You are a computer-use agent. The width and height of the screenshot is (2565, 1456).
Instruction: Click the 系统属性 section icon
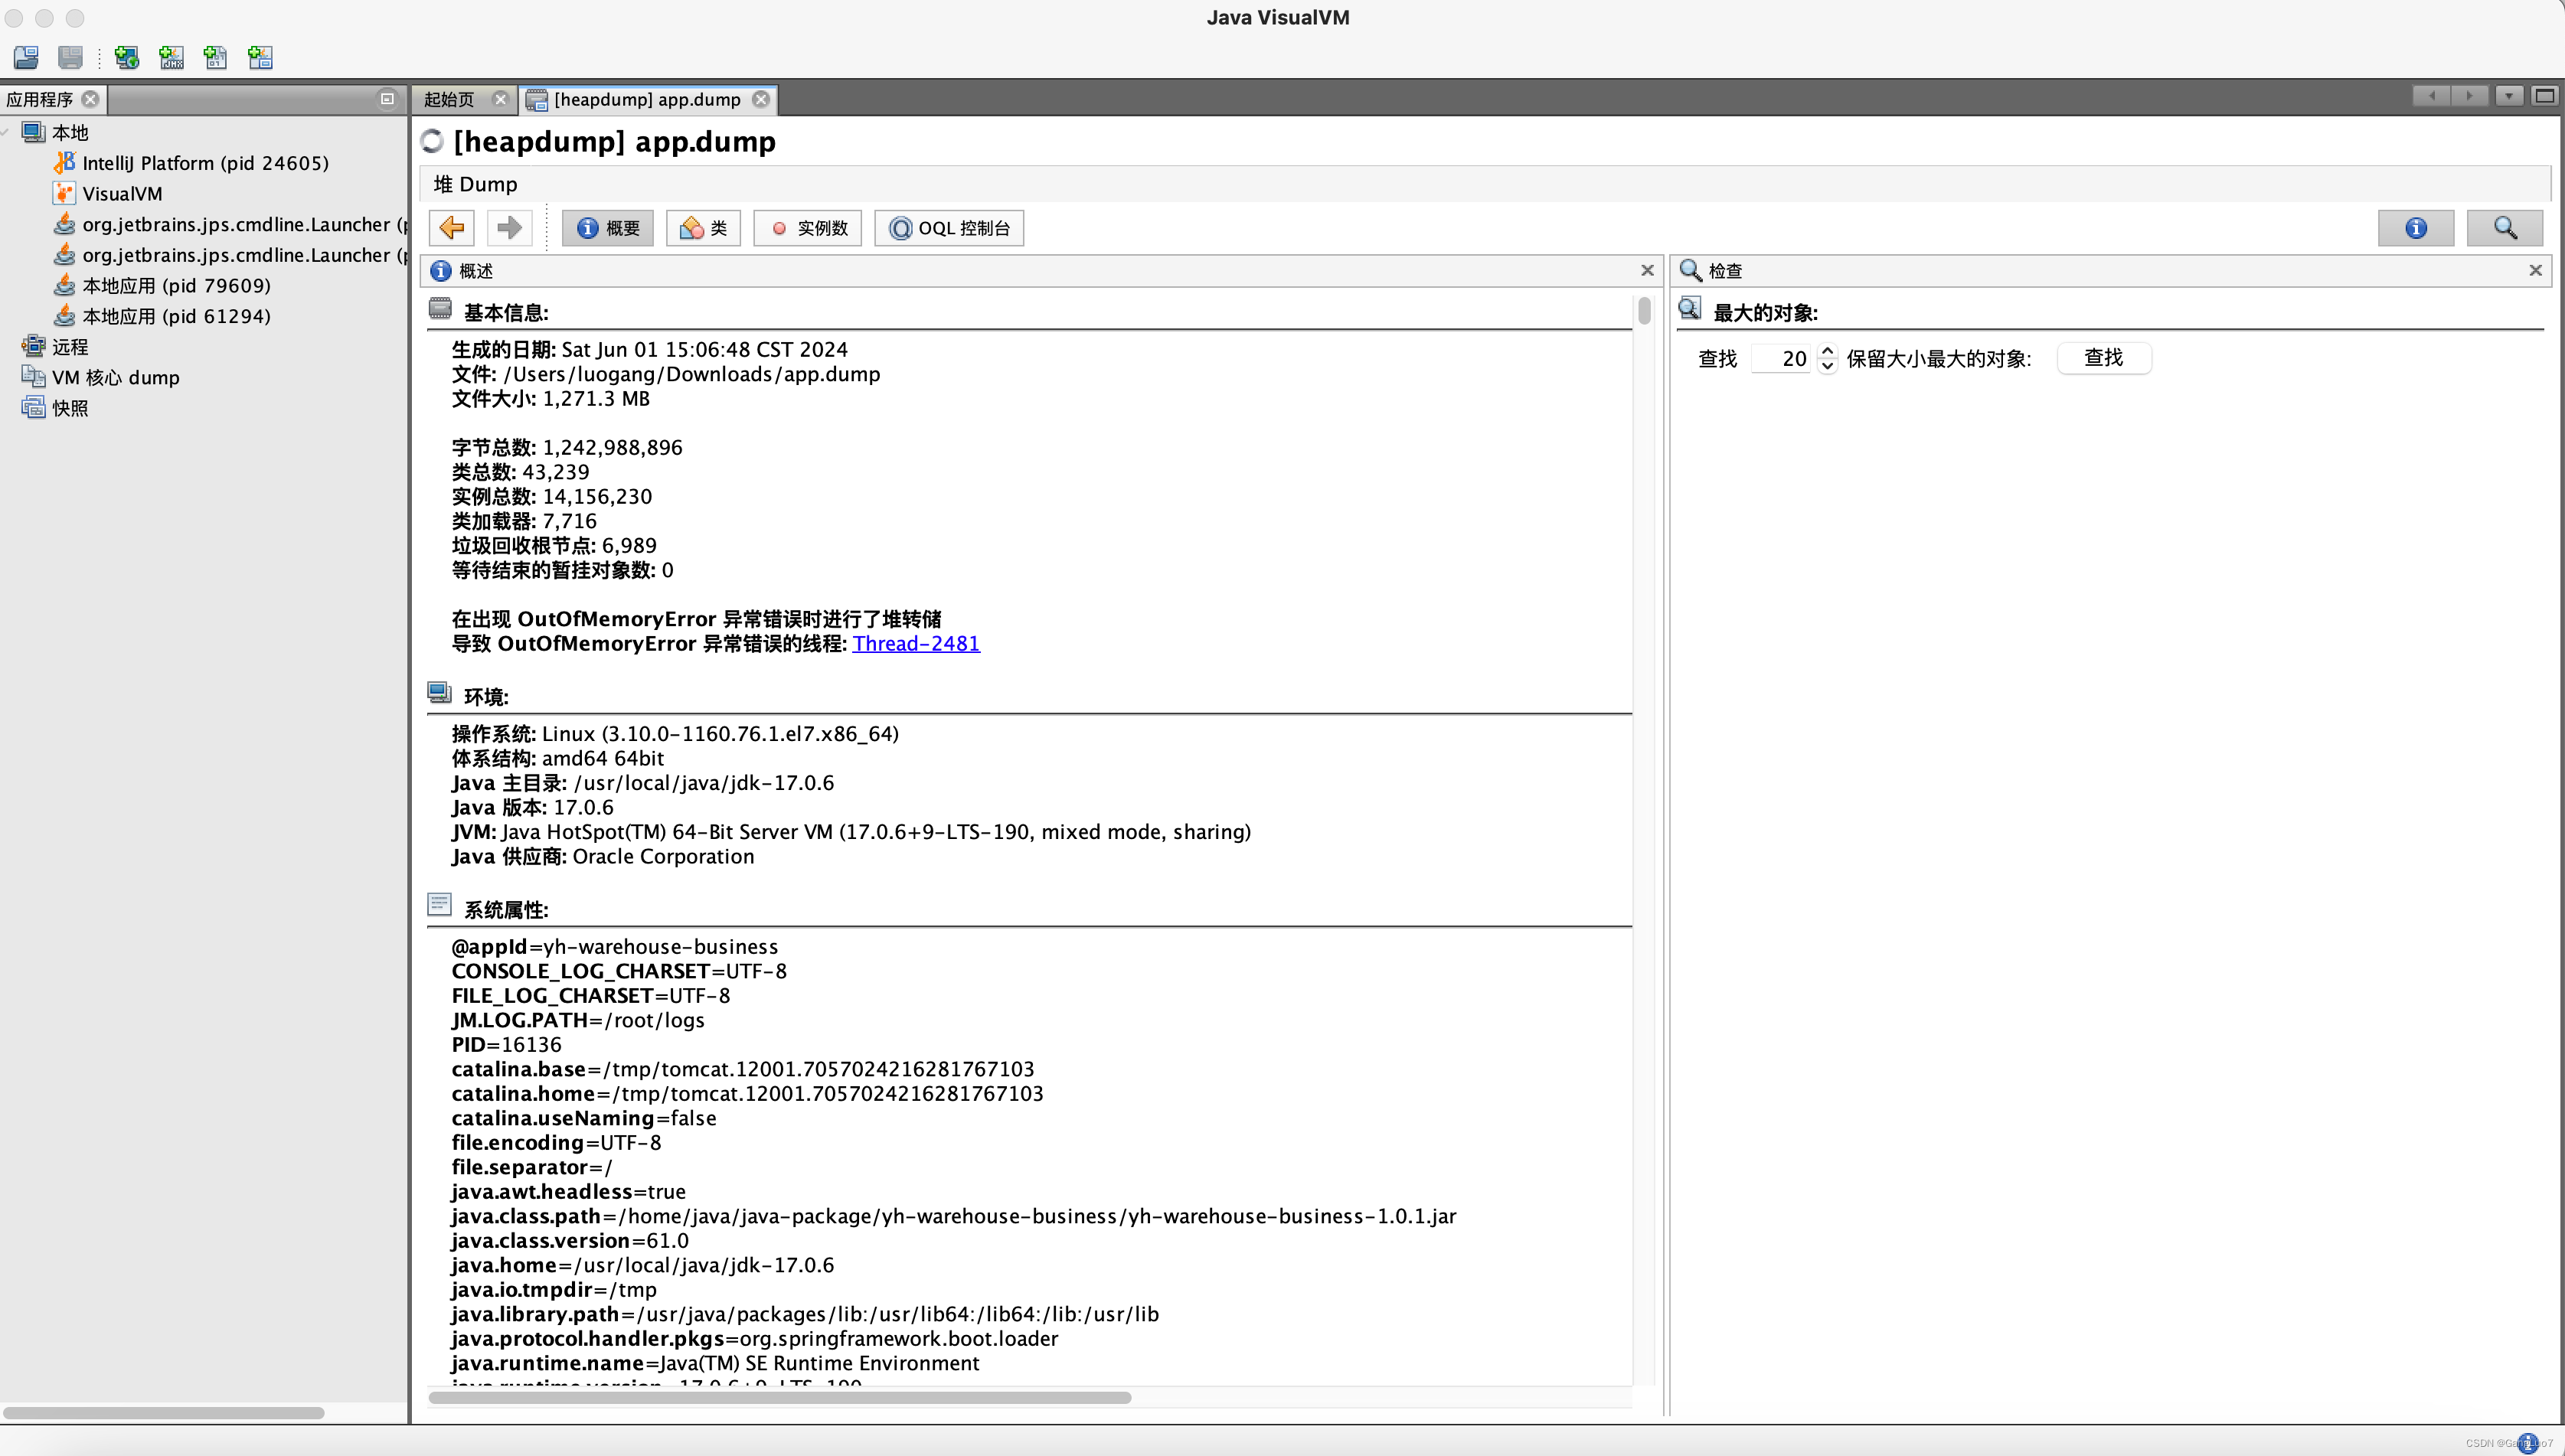(440, 904)
